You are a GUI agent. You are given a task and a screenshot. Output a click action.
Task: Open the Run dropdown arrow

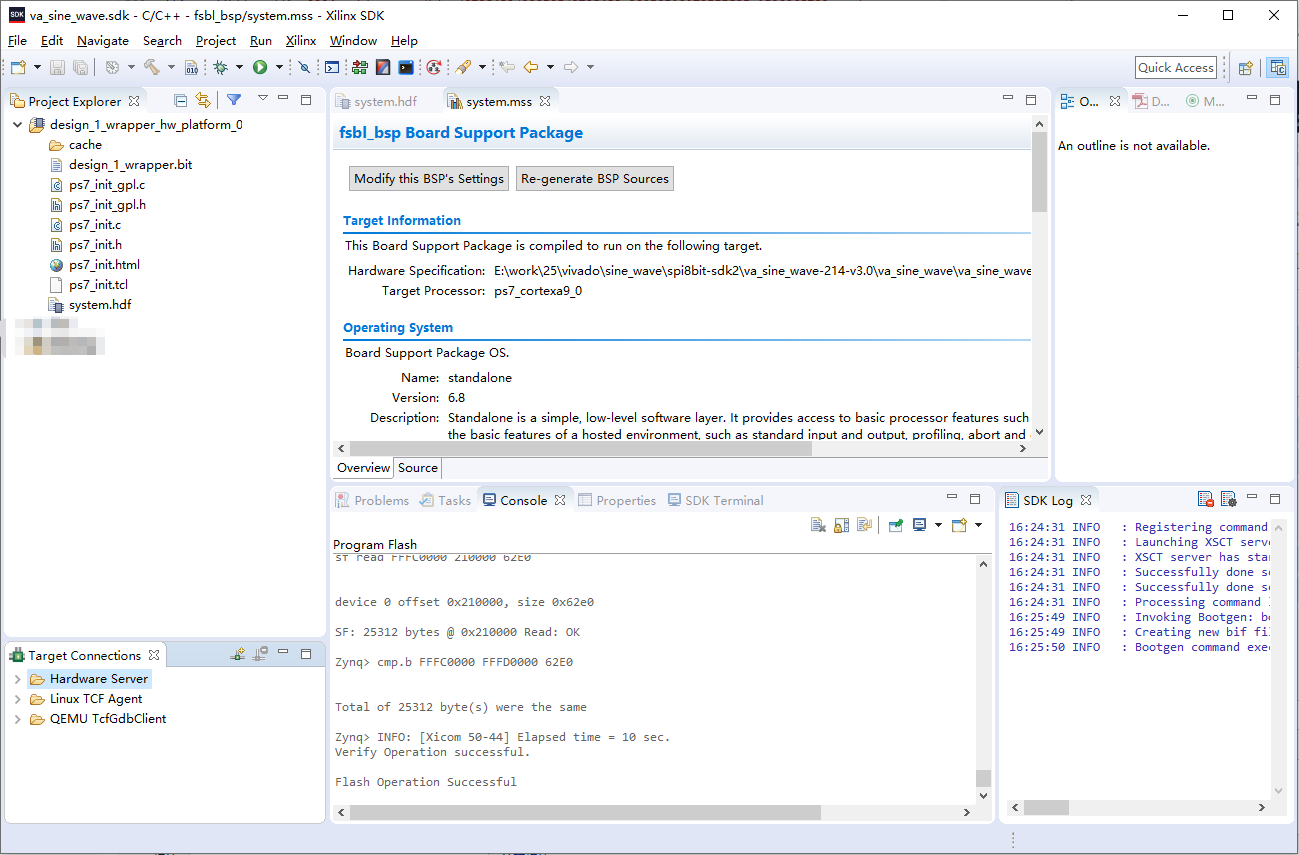(279, 67)
